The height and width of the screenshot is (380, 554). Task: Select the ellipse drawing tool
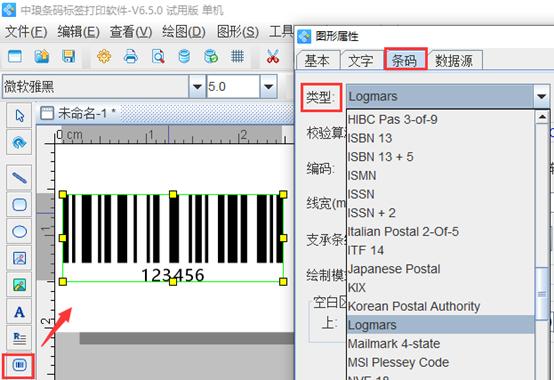click(19, 232)
